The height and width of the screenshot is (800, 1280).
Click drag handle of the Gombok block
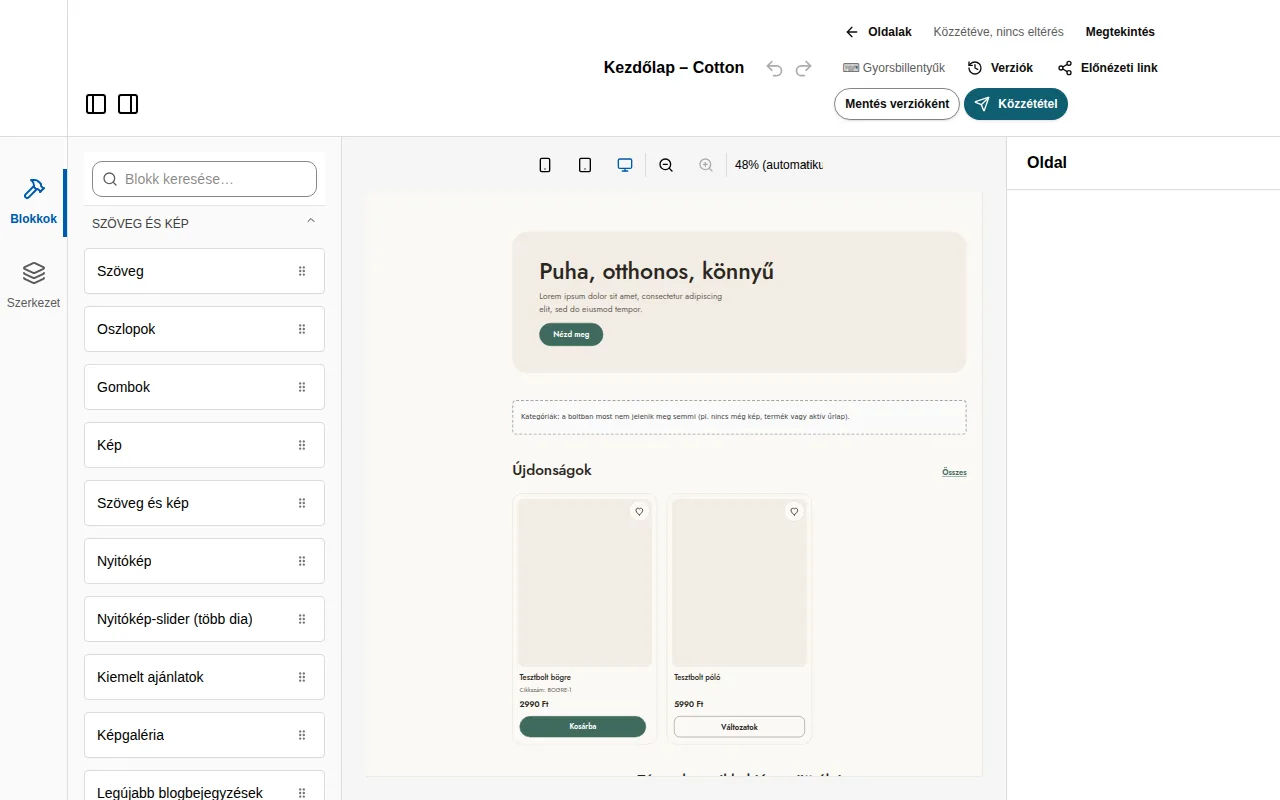[302, 387]
